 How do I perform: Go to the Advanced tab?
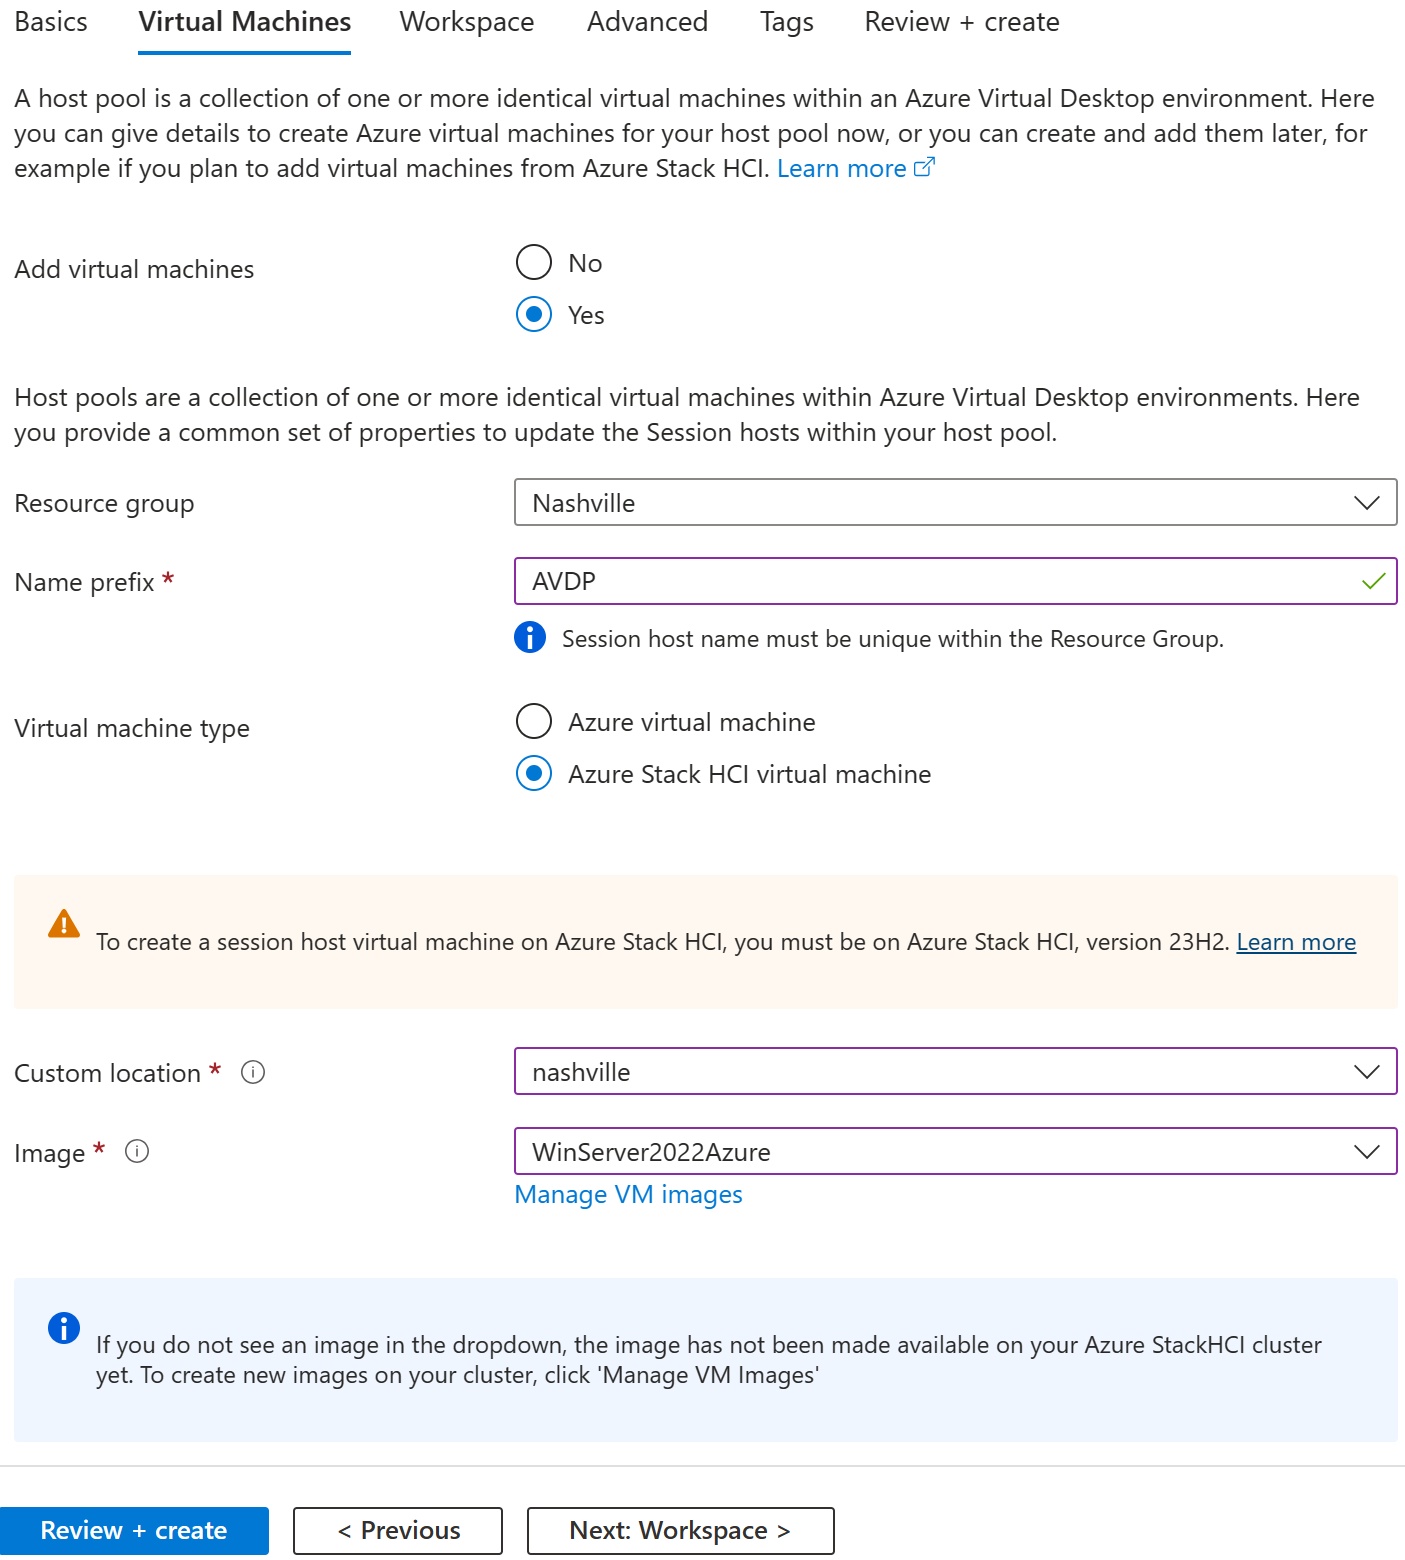(647, 22)
